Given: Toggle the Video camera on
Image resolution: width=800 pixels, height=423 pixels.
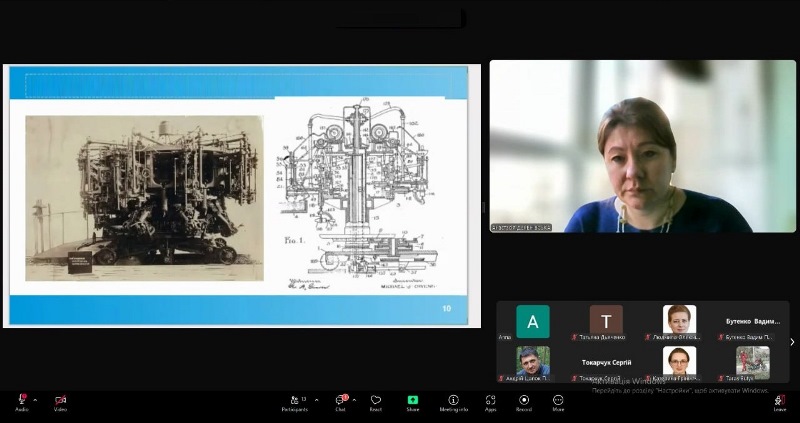Looking at the screenshot, I should click(x=60, y=401).
